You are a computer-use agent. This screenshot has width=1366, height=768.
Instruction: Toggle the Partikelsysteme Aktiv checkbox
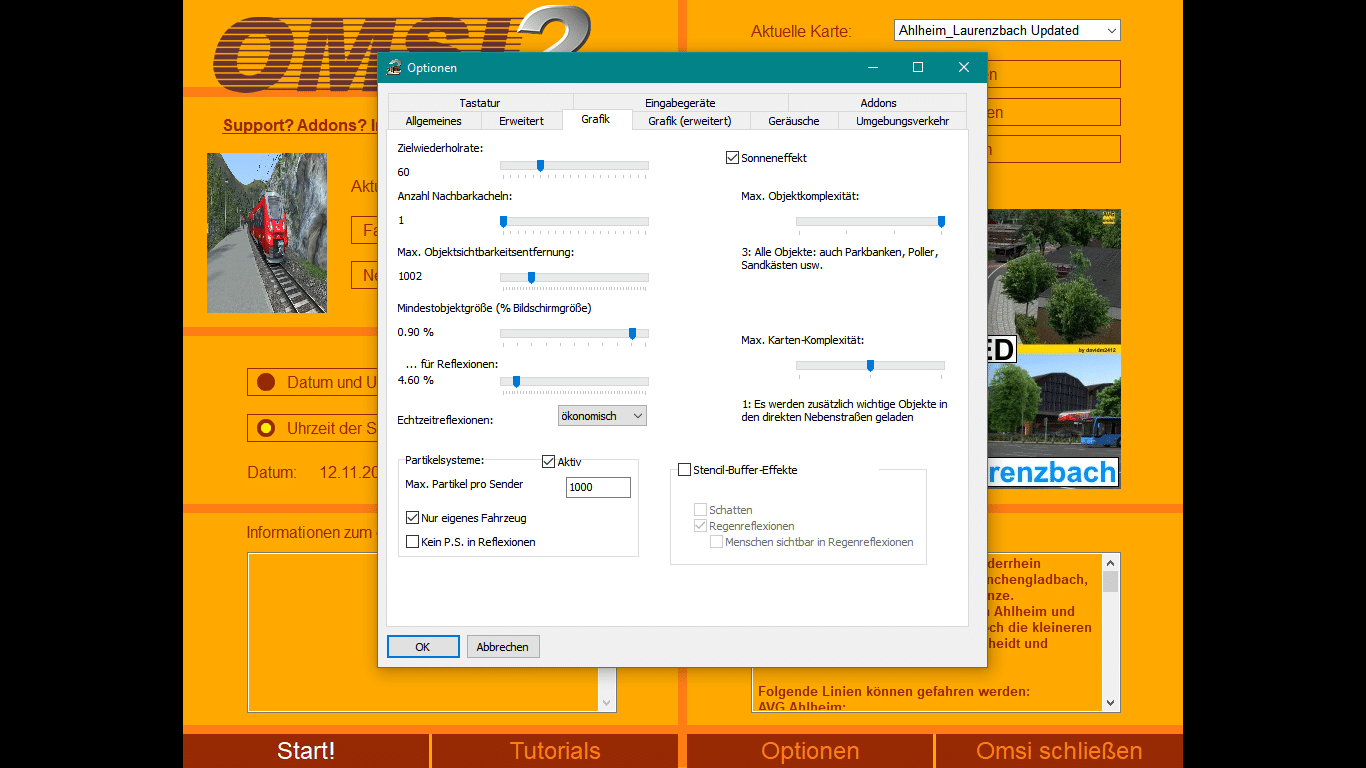point(549,462)
